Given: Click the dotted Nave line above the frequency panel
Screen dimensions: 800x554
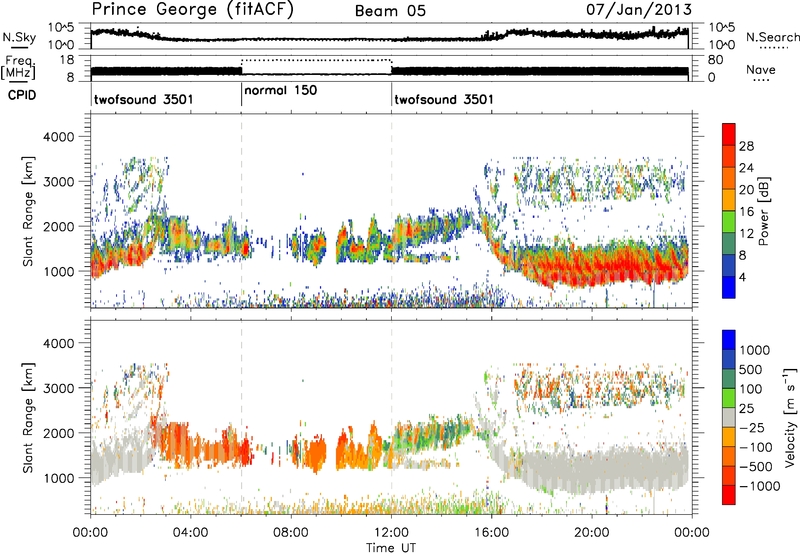Looking at the screenshot, I should [x=316, y=60].
